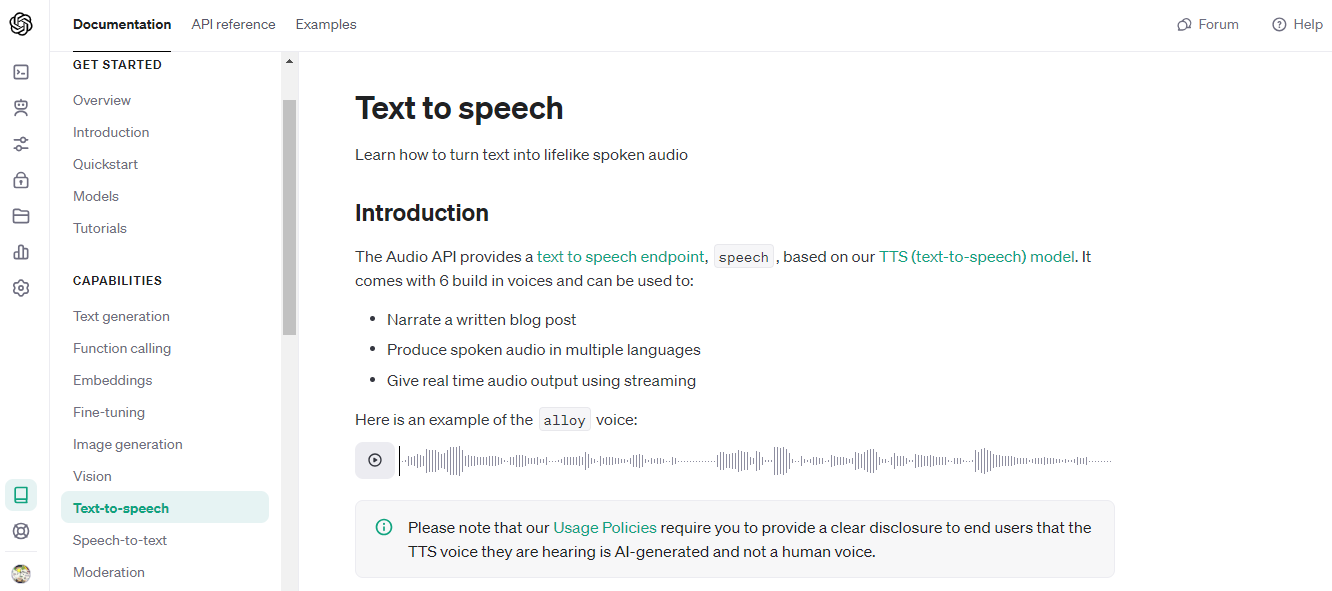Go to the Introduction sidebar page
The width and height of the screenshot is (1332, 591).
pos(111,132)
